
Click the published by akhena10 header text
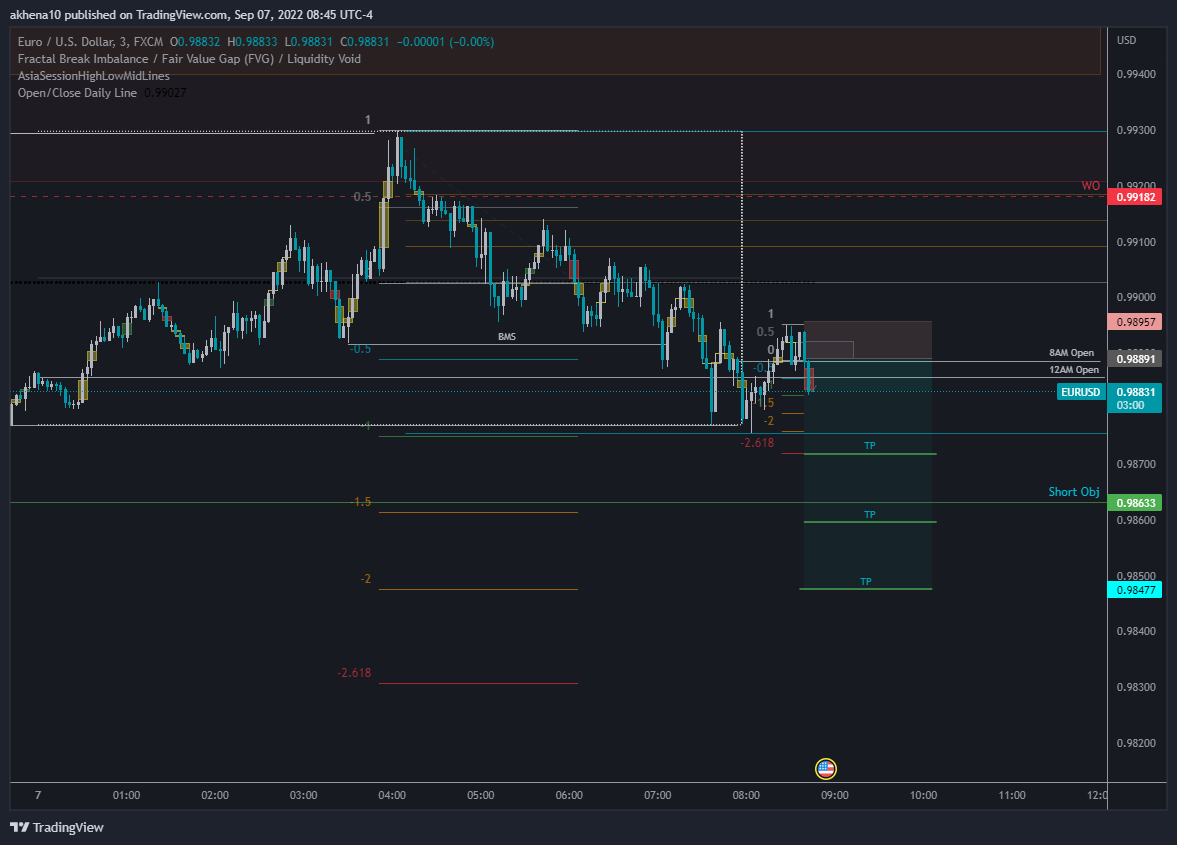(x=191, y=14)
